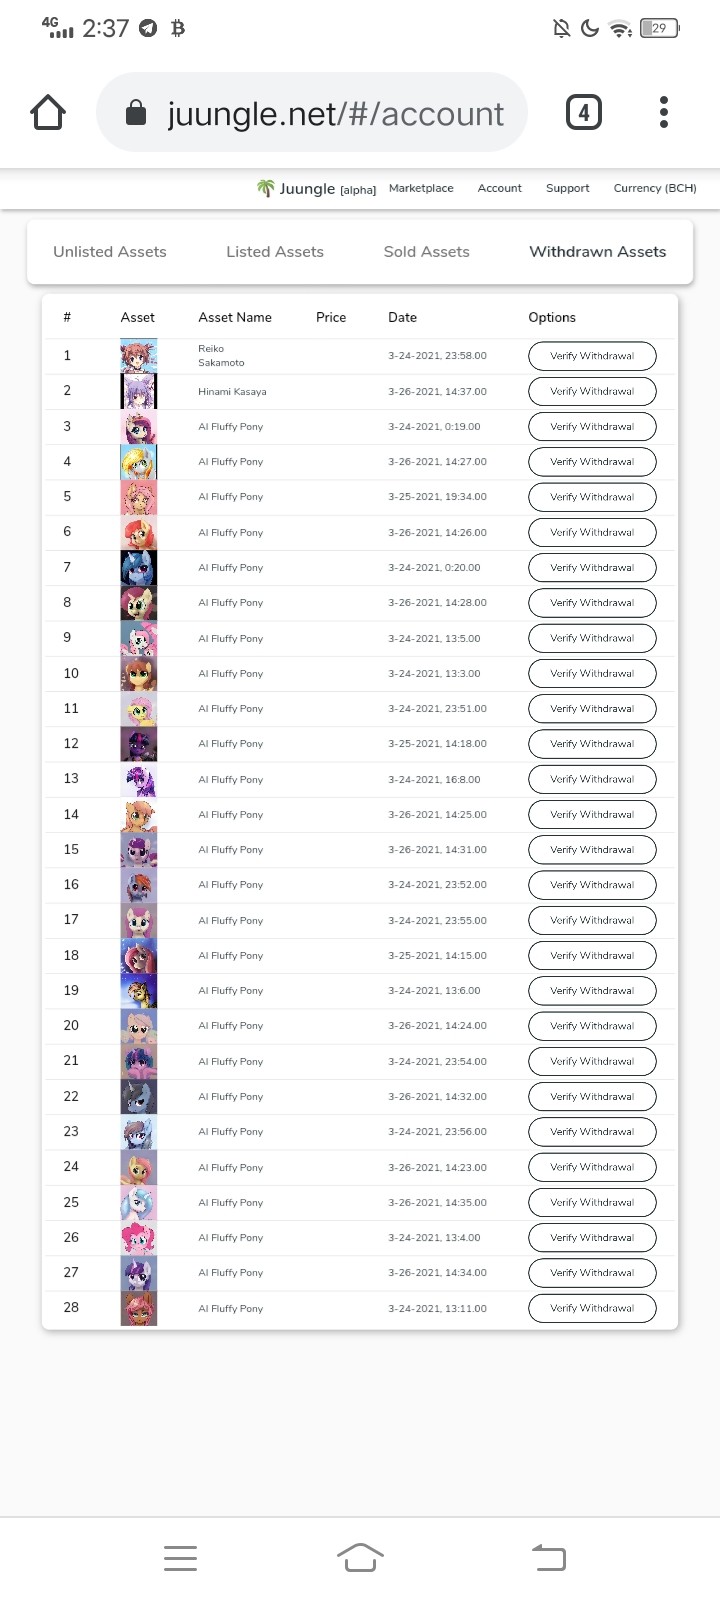The width and height of the screenshot is (720, 1600).
Task: Open the Hinami Kasaya asset thumbnail
Action: coord(138,391)
